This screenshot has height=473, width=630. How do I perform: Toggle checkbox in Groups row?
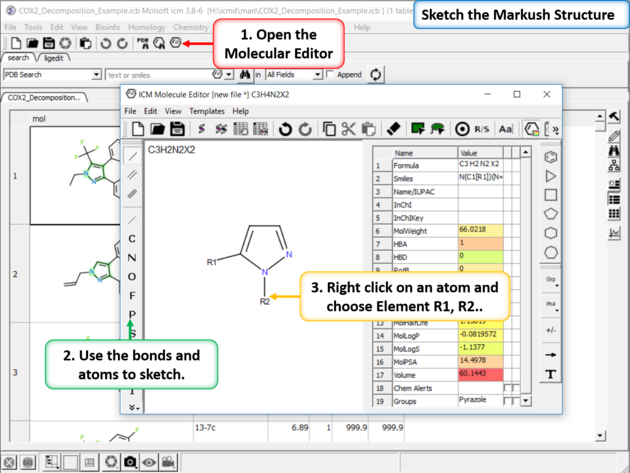[x=507, y=400]
